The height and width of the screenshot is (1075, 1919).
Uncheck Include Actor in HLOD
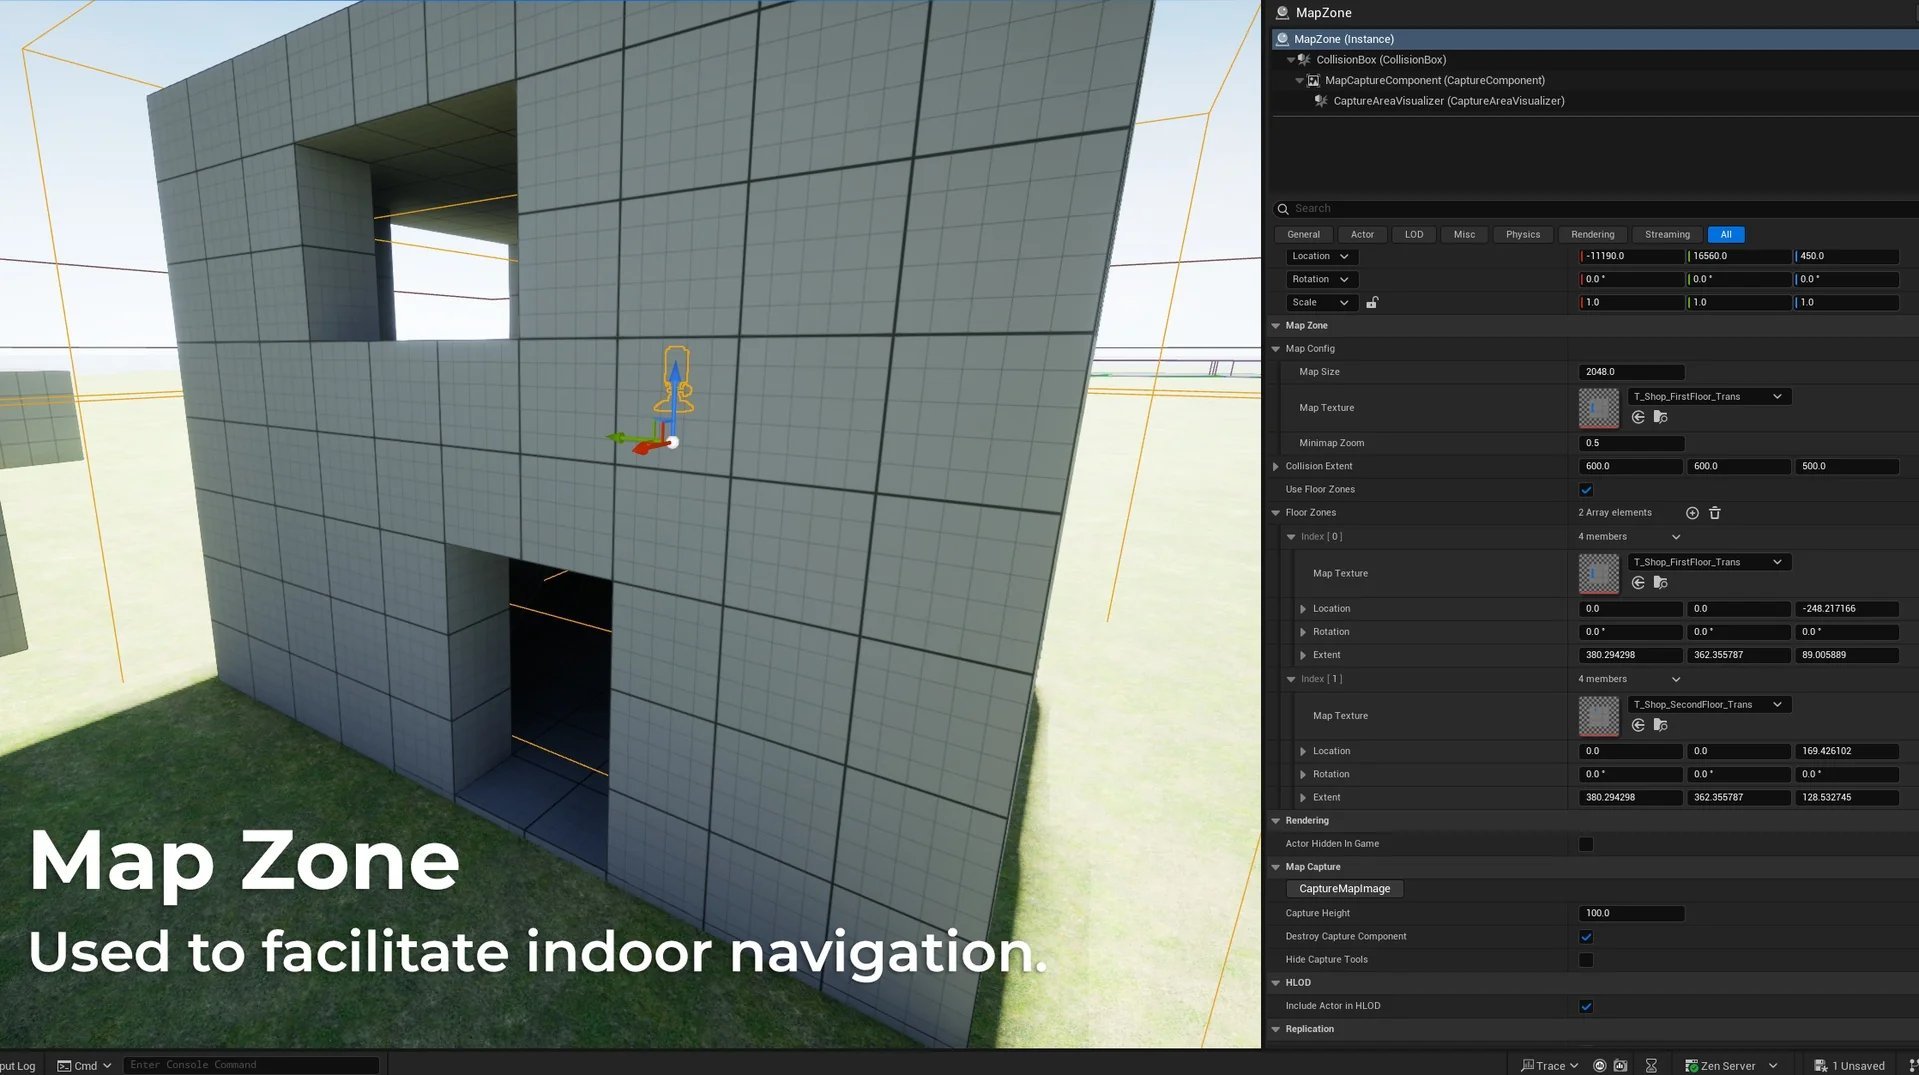[1585, 1006]
